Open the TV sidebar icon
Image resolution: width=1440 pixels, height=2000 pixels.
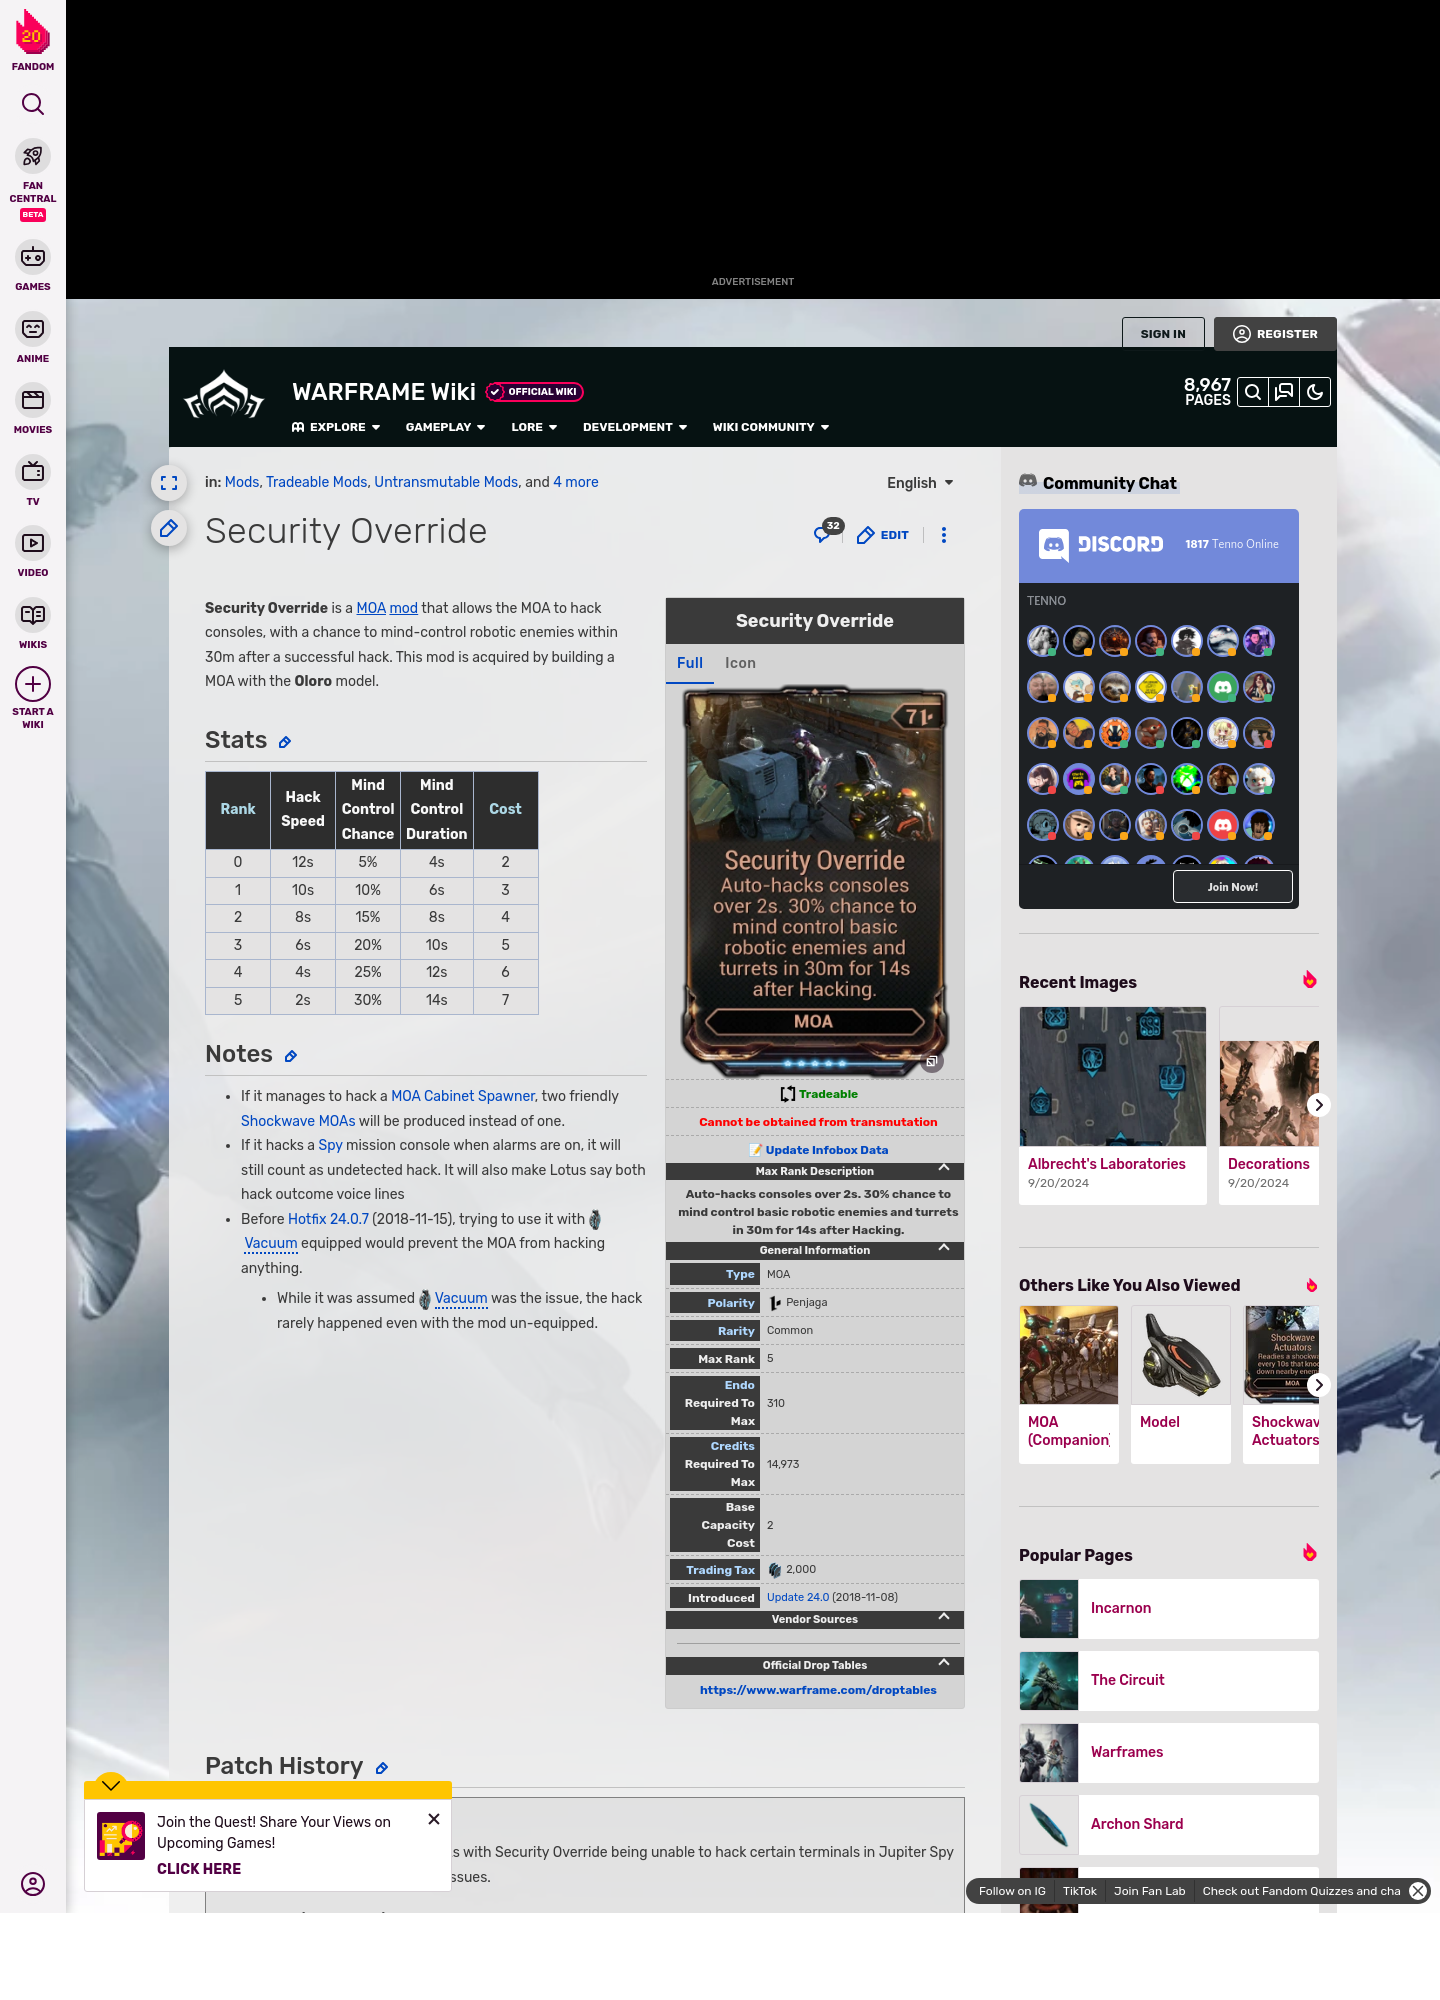pyautogui.click(x=33, y=471)
